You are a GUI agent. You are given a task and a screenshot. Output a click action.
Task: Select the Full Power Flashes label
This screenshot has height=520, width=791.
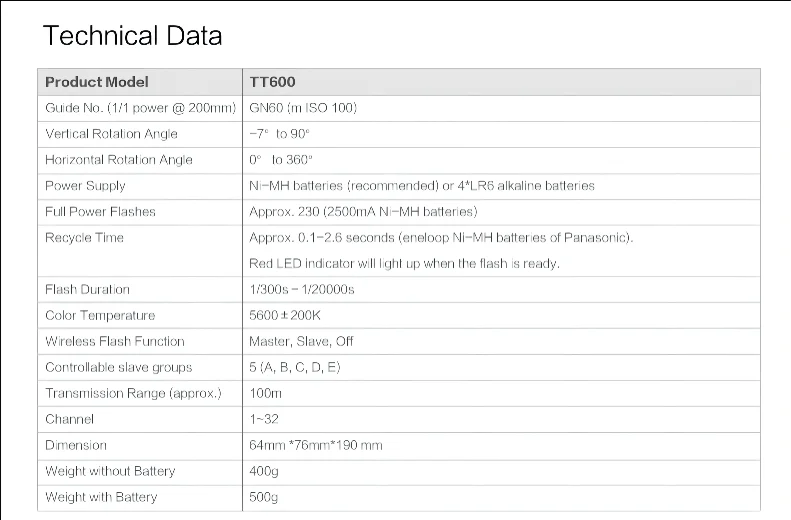coord(100,212)
